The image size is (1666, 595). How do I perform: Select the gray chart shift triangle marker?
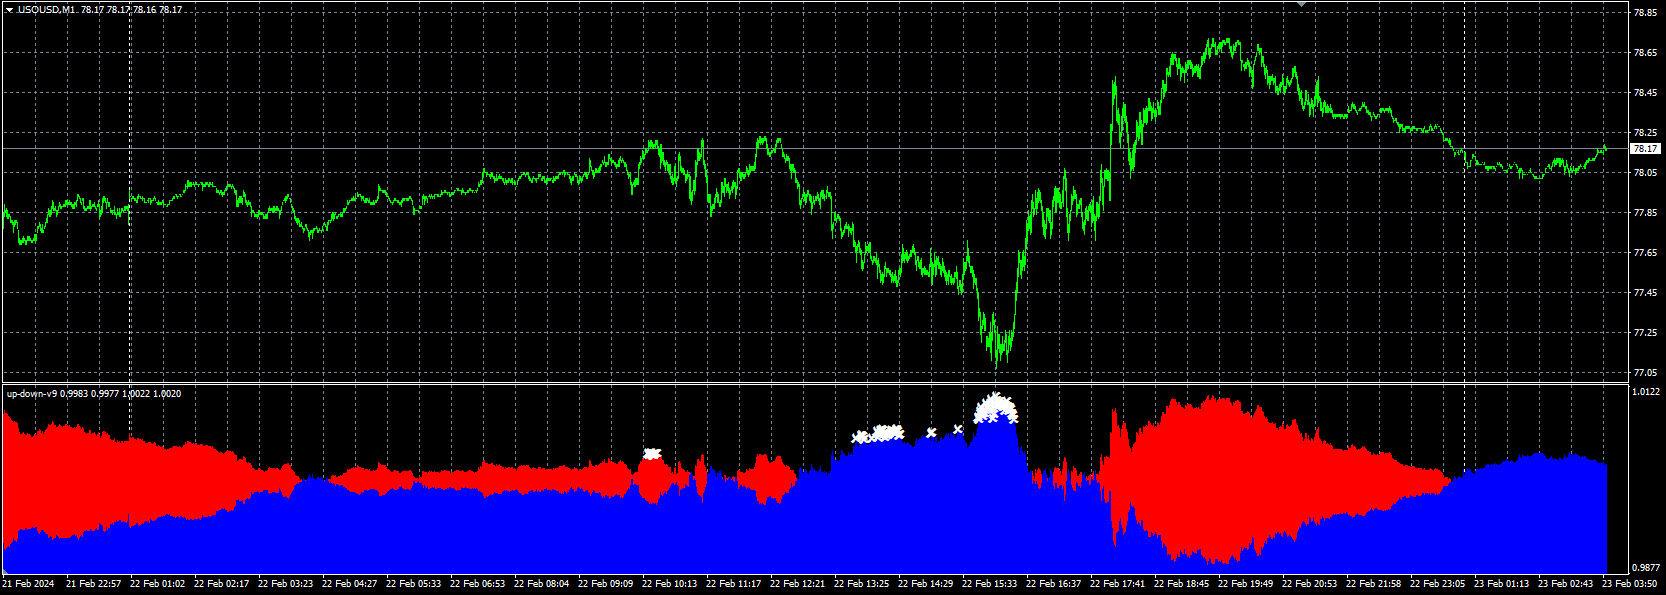coord(1302,5)
